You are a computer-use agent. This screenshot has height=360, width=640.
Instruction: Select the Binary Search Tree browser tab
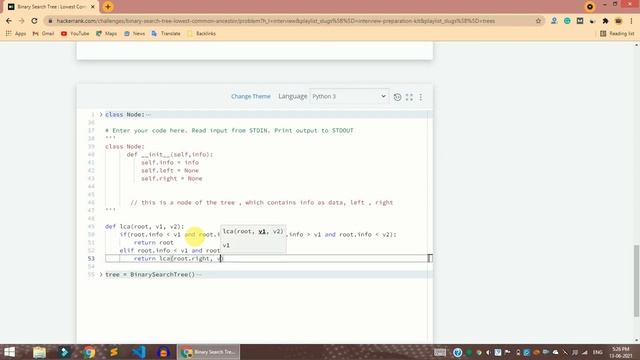[x=50, y=7]
